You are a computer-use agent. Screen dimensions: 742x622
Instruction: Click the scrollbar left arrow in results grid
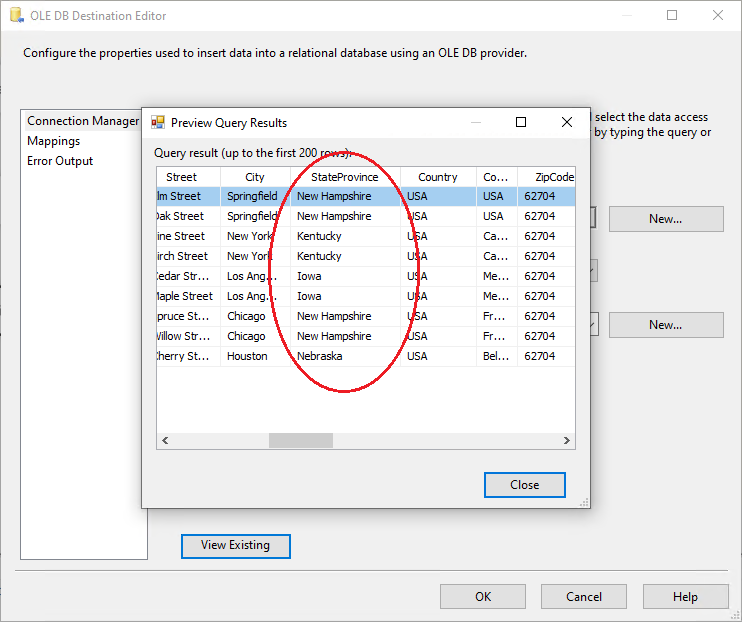pos(165,440)
